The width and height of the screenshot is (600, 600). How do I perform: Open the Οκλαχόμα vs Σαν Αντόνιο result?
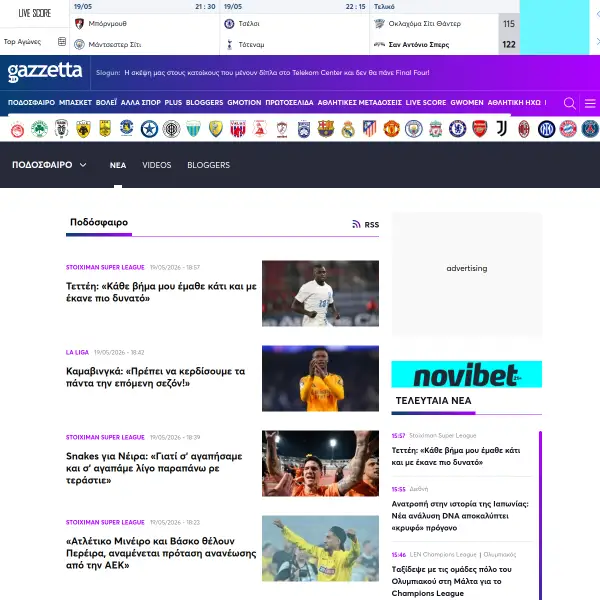point(445,28)
